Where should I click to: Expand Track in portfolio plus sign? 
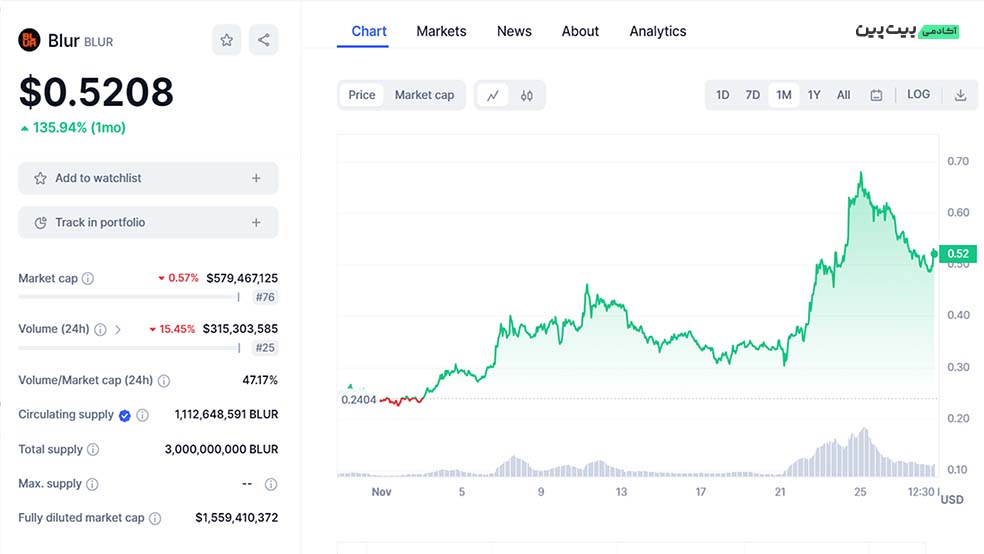(x=256, y=223)
